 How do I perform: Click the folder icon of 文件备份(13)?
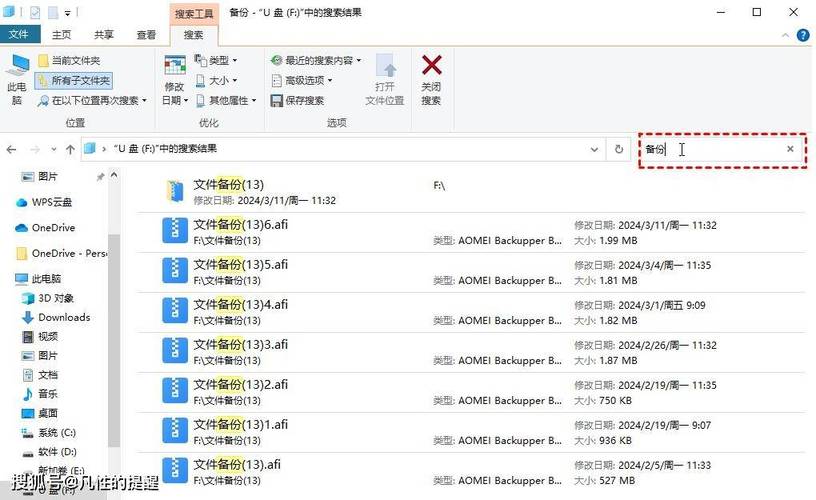(175, 191)
